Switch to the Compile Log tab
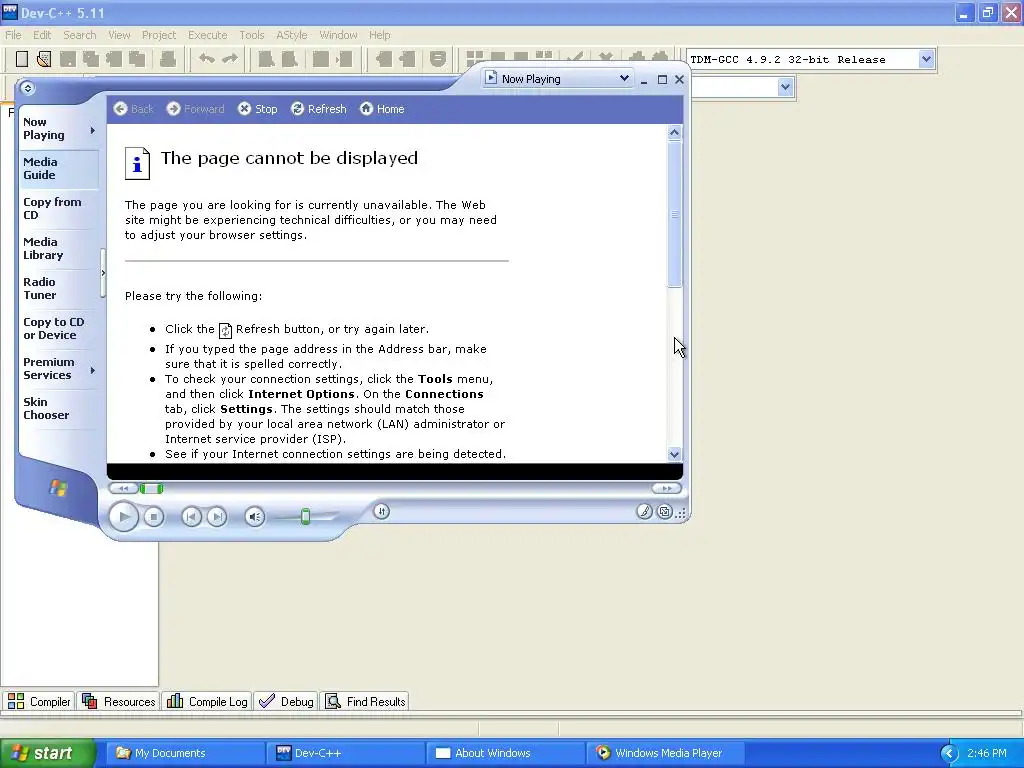Viewport: 1024px width, 768px height. (207, 701)
